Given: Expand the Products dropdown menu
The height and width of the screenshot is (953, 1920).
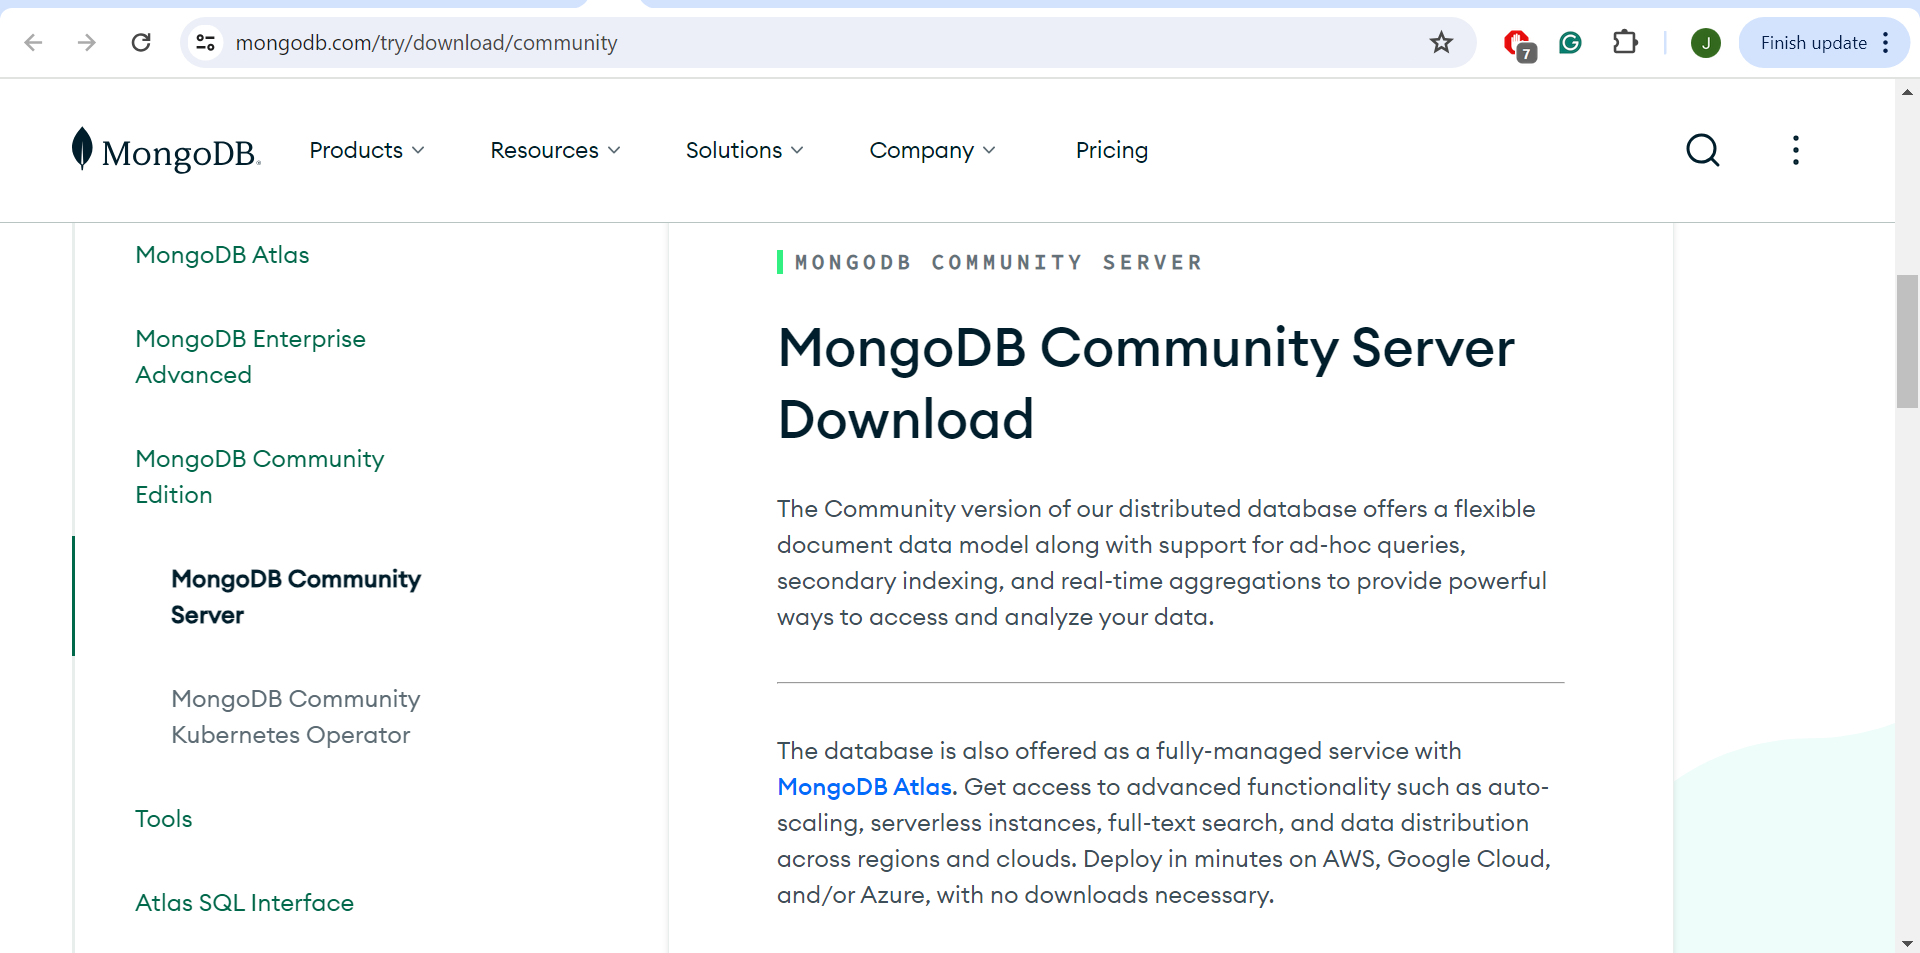Looking at the screenshot, I should [367, 150].
